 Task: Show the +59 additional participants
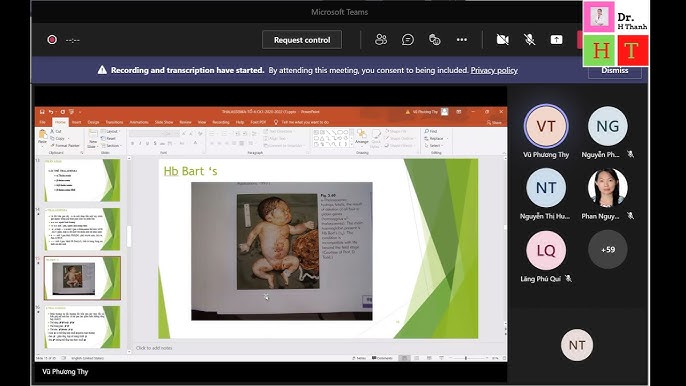608,250
